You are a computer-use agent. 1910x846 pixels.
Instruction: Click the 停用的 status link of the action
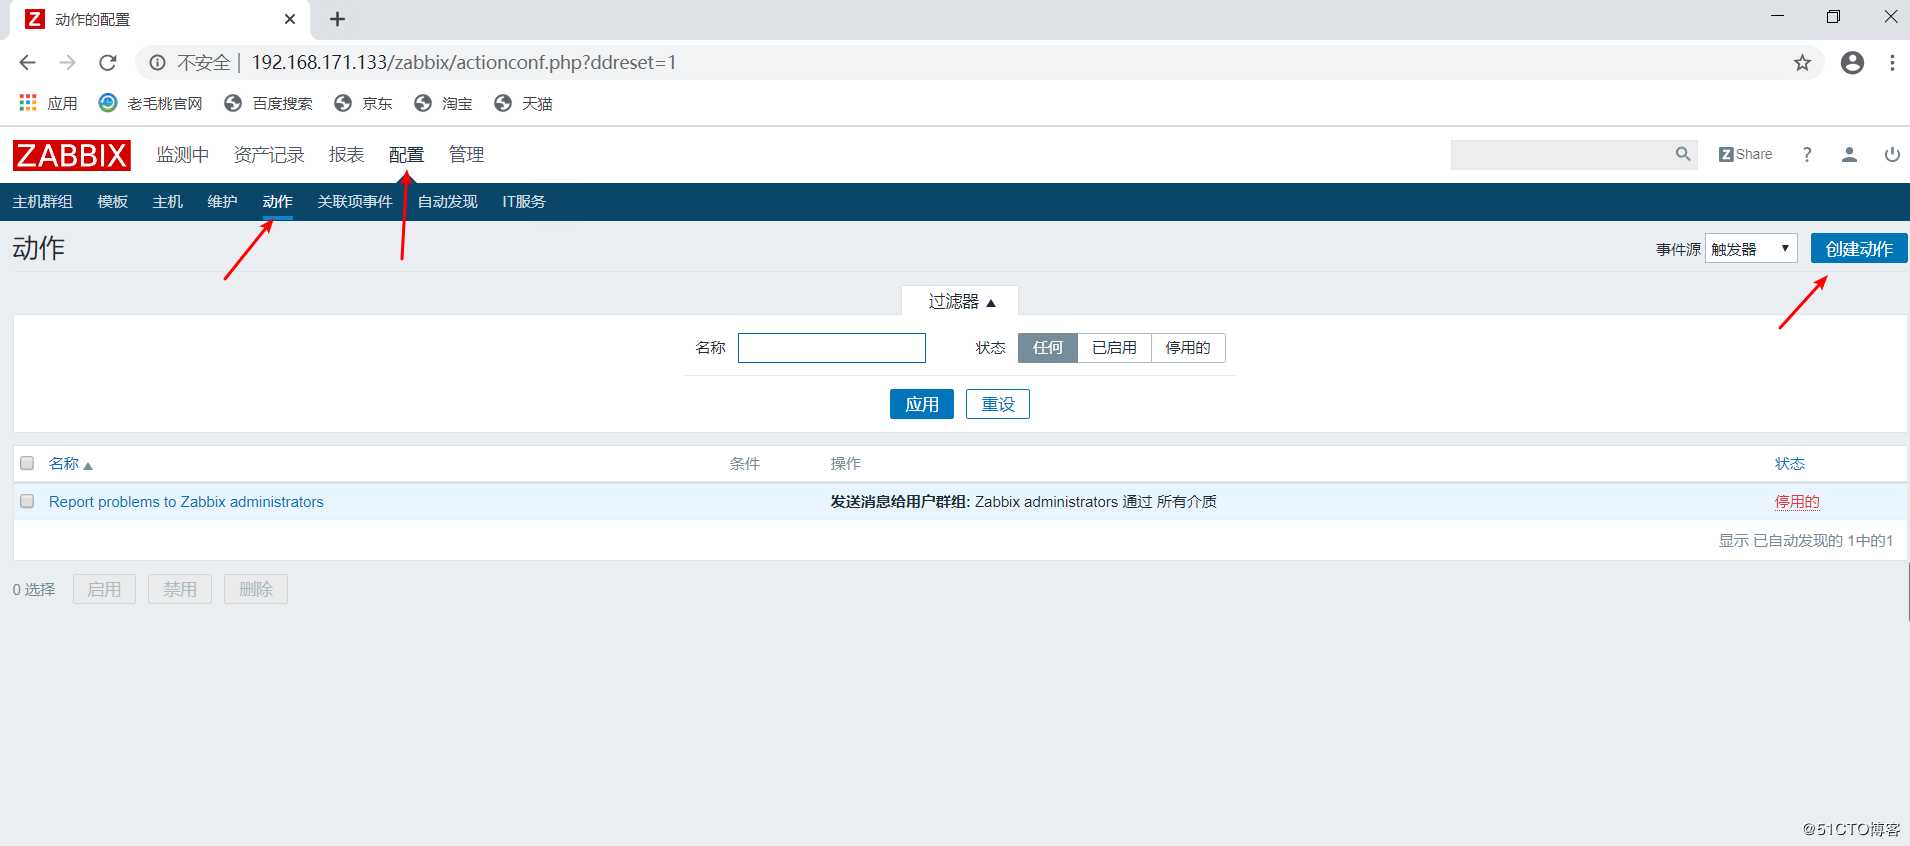(x=1797, y=501)
